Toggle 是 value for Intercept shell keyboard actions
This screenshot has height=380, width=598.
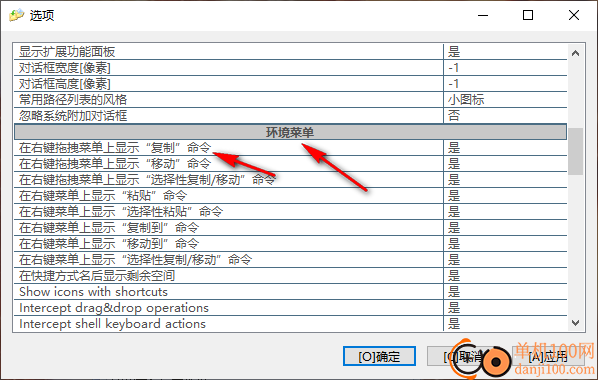505,324
